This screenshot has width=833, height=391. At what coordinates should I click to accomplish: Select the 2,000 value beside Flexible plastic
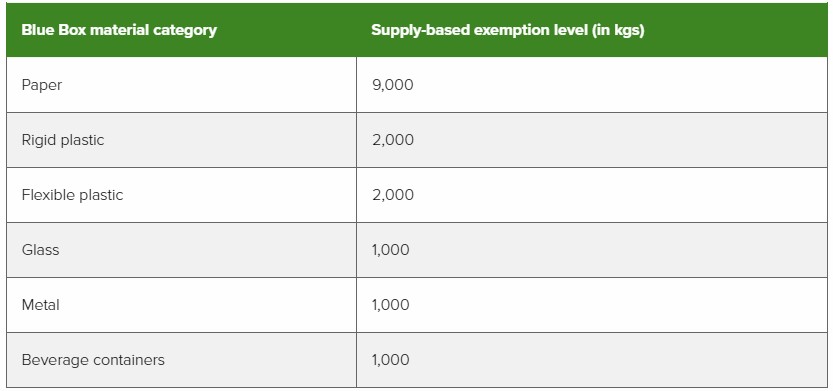pos(393,195)
